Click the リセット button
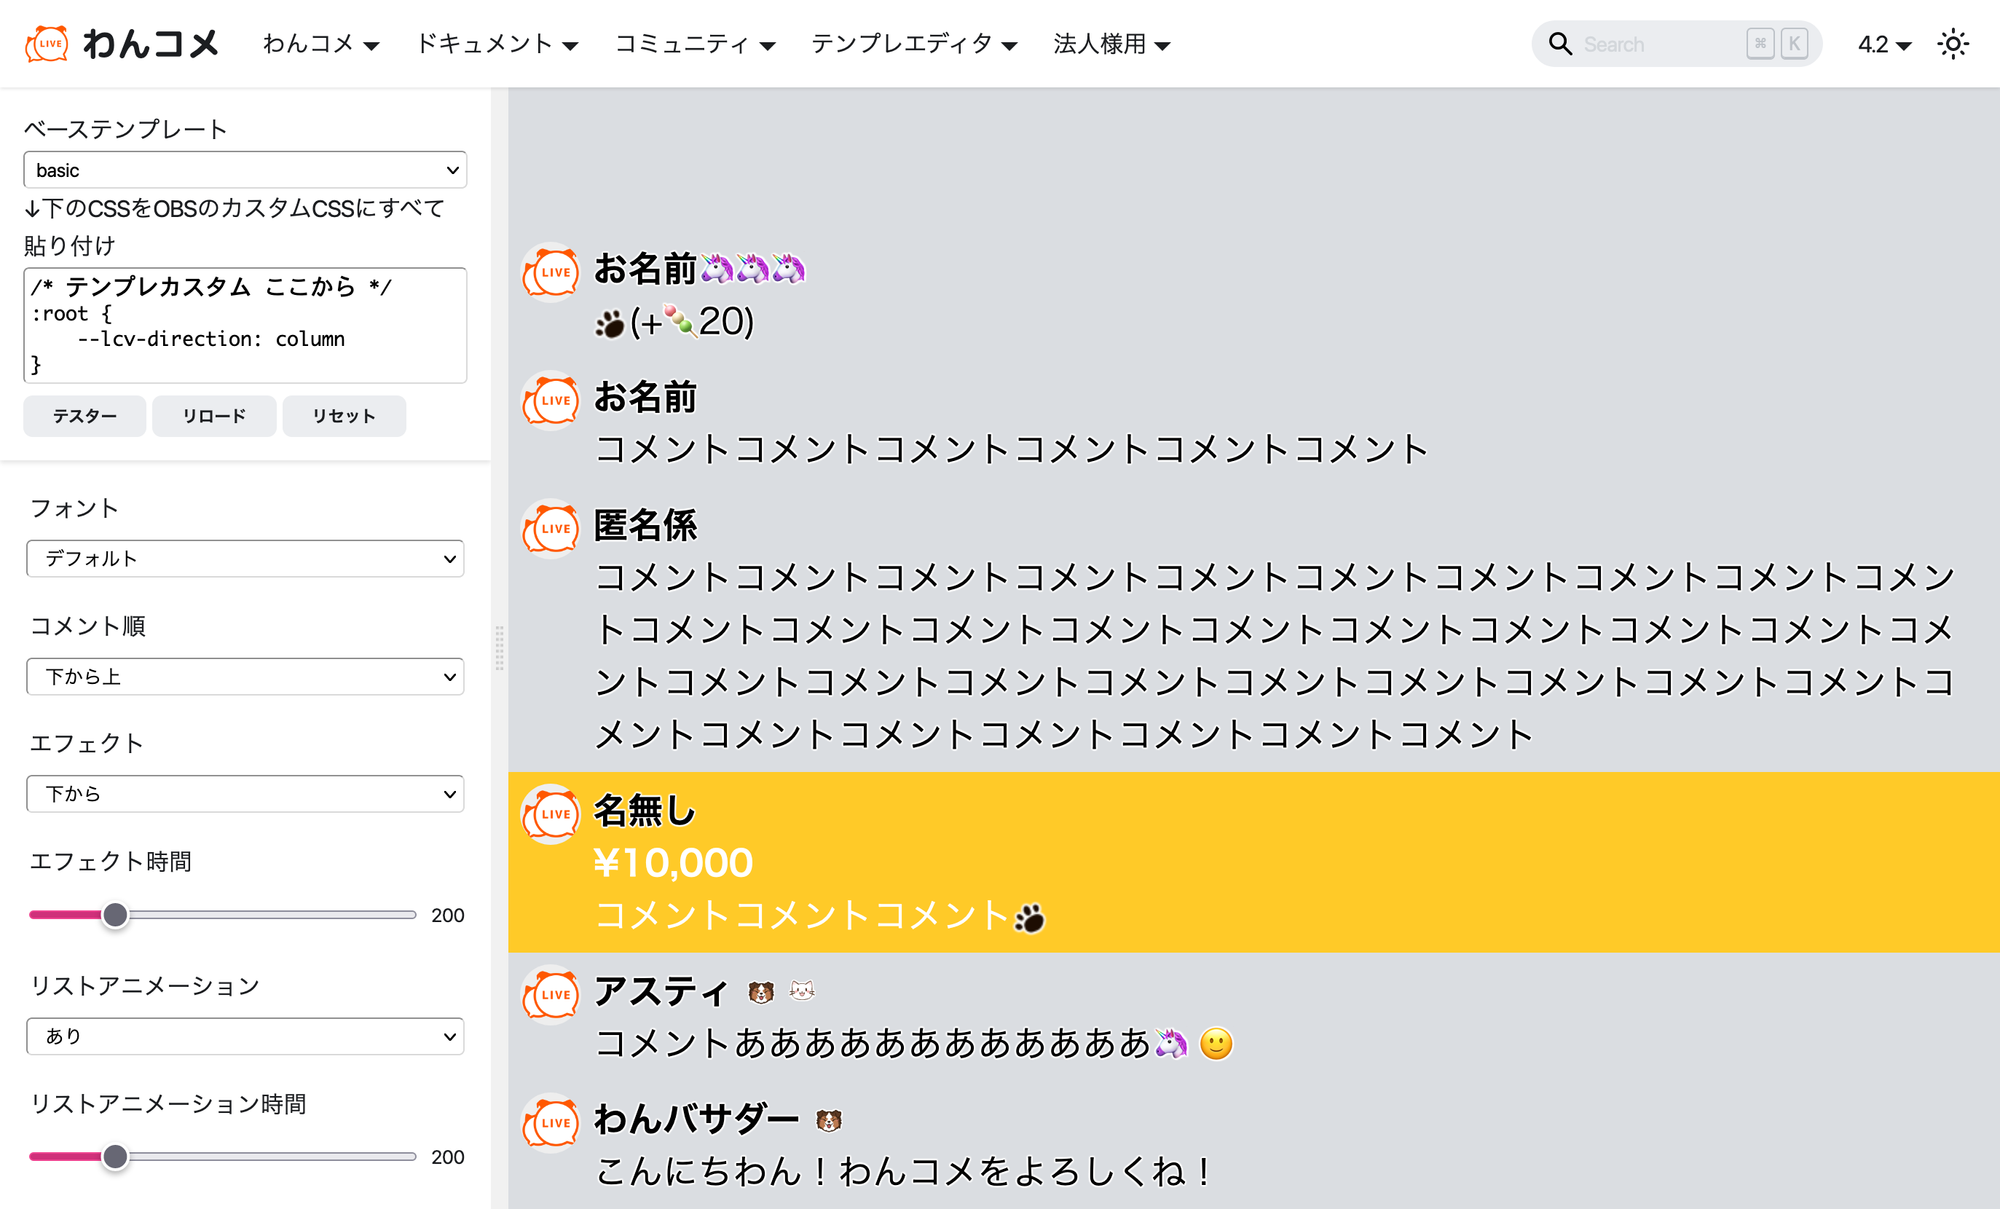Viewport: 2000px width, 1209px height. point(344,416)
